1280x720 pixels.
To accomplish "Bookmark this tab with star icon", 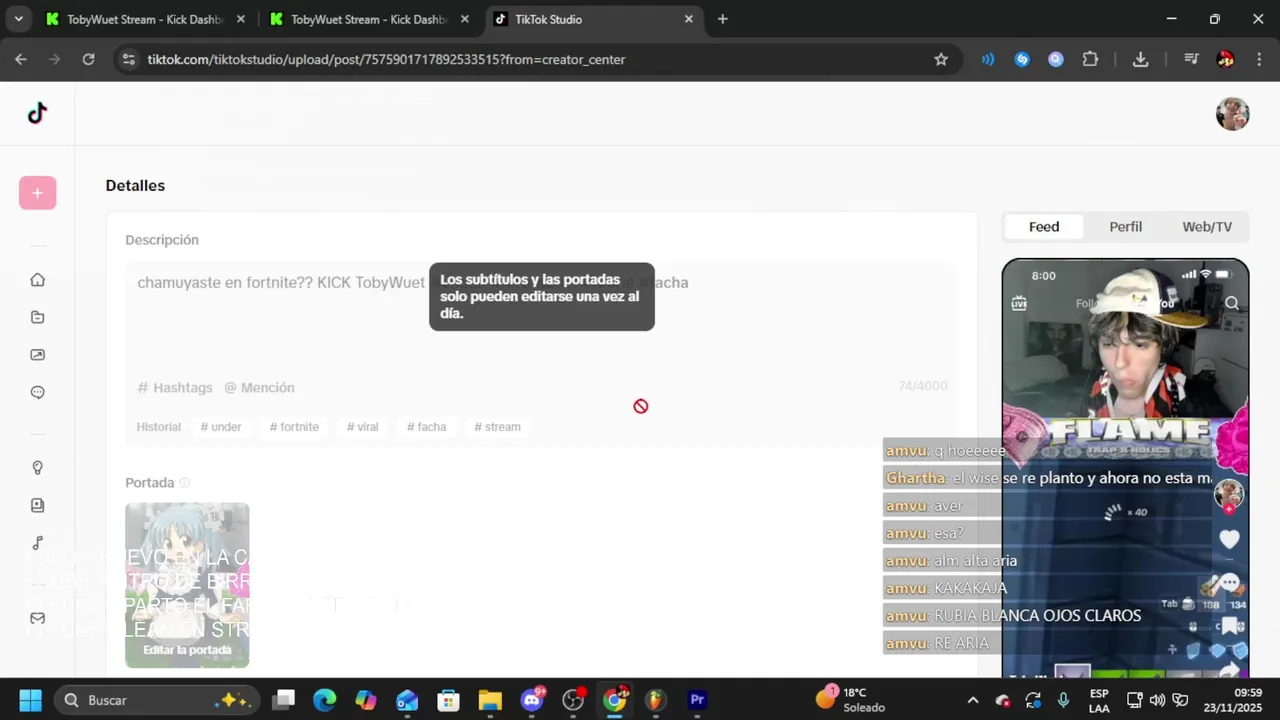I will pos(941,59).
